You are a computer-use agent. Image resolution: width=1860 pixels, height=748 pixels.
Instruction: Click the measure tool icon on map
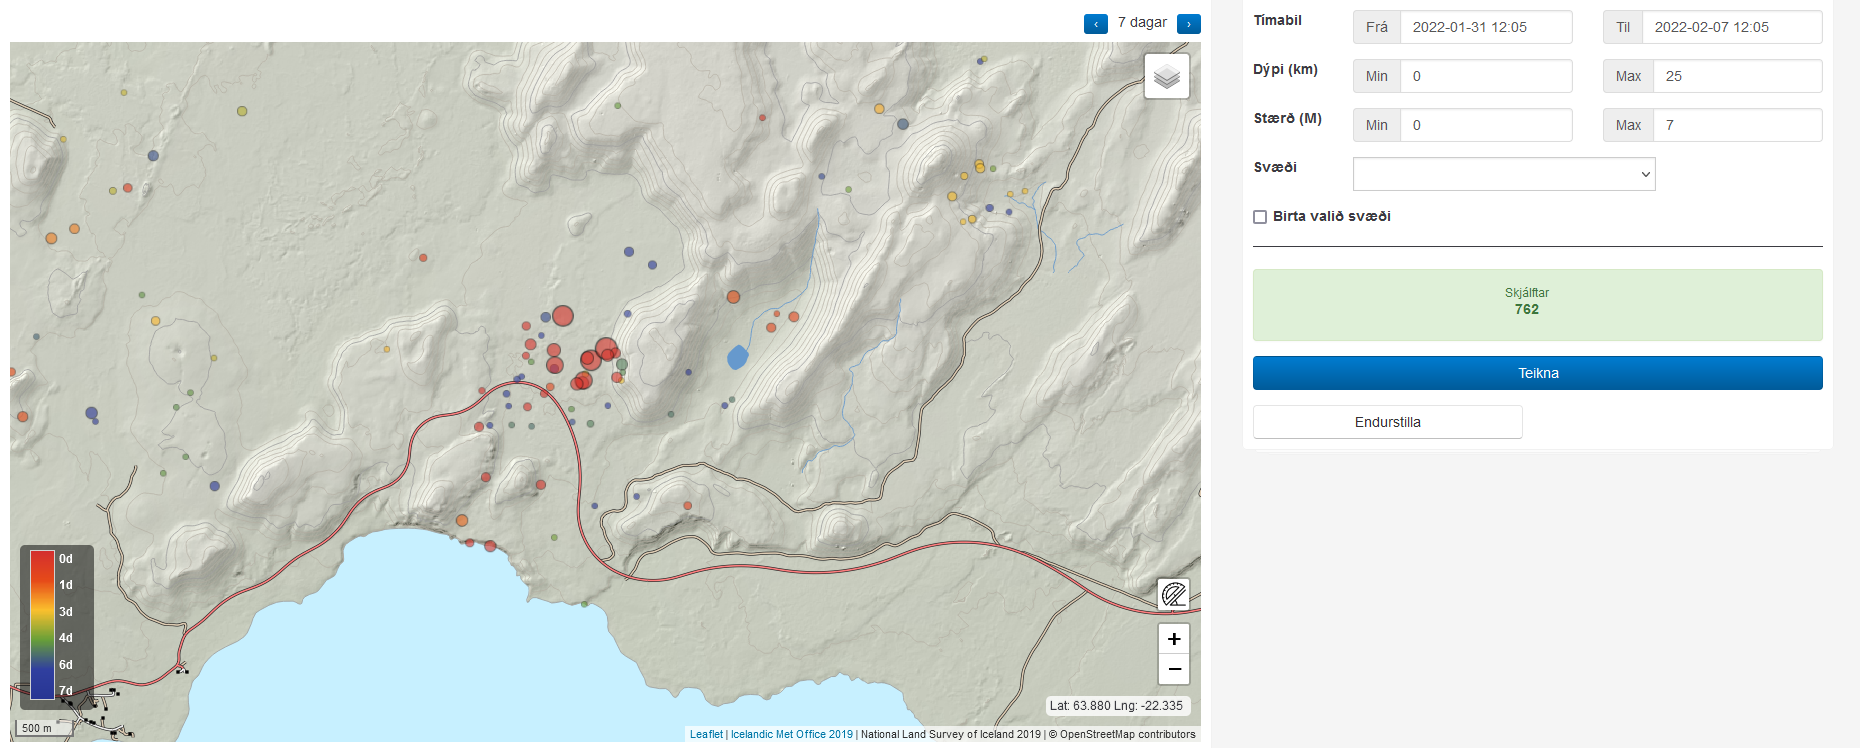click(x=1173, y=594)
